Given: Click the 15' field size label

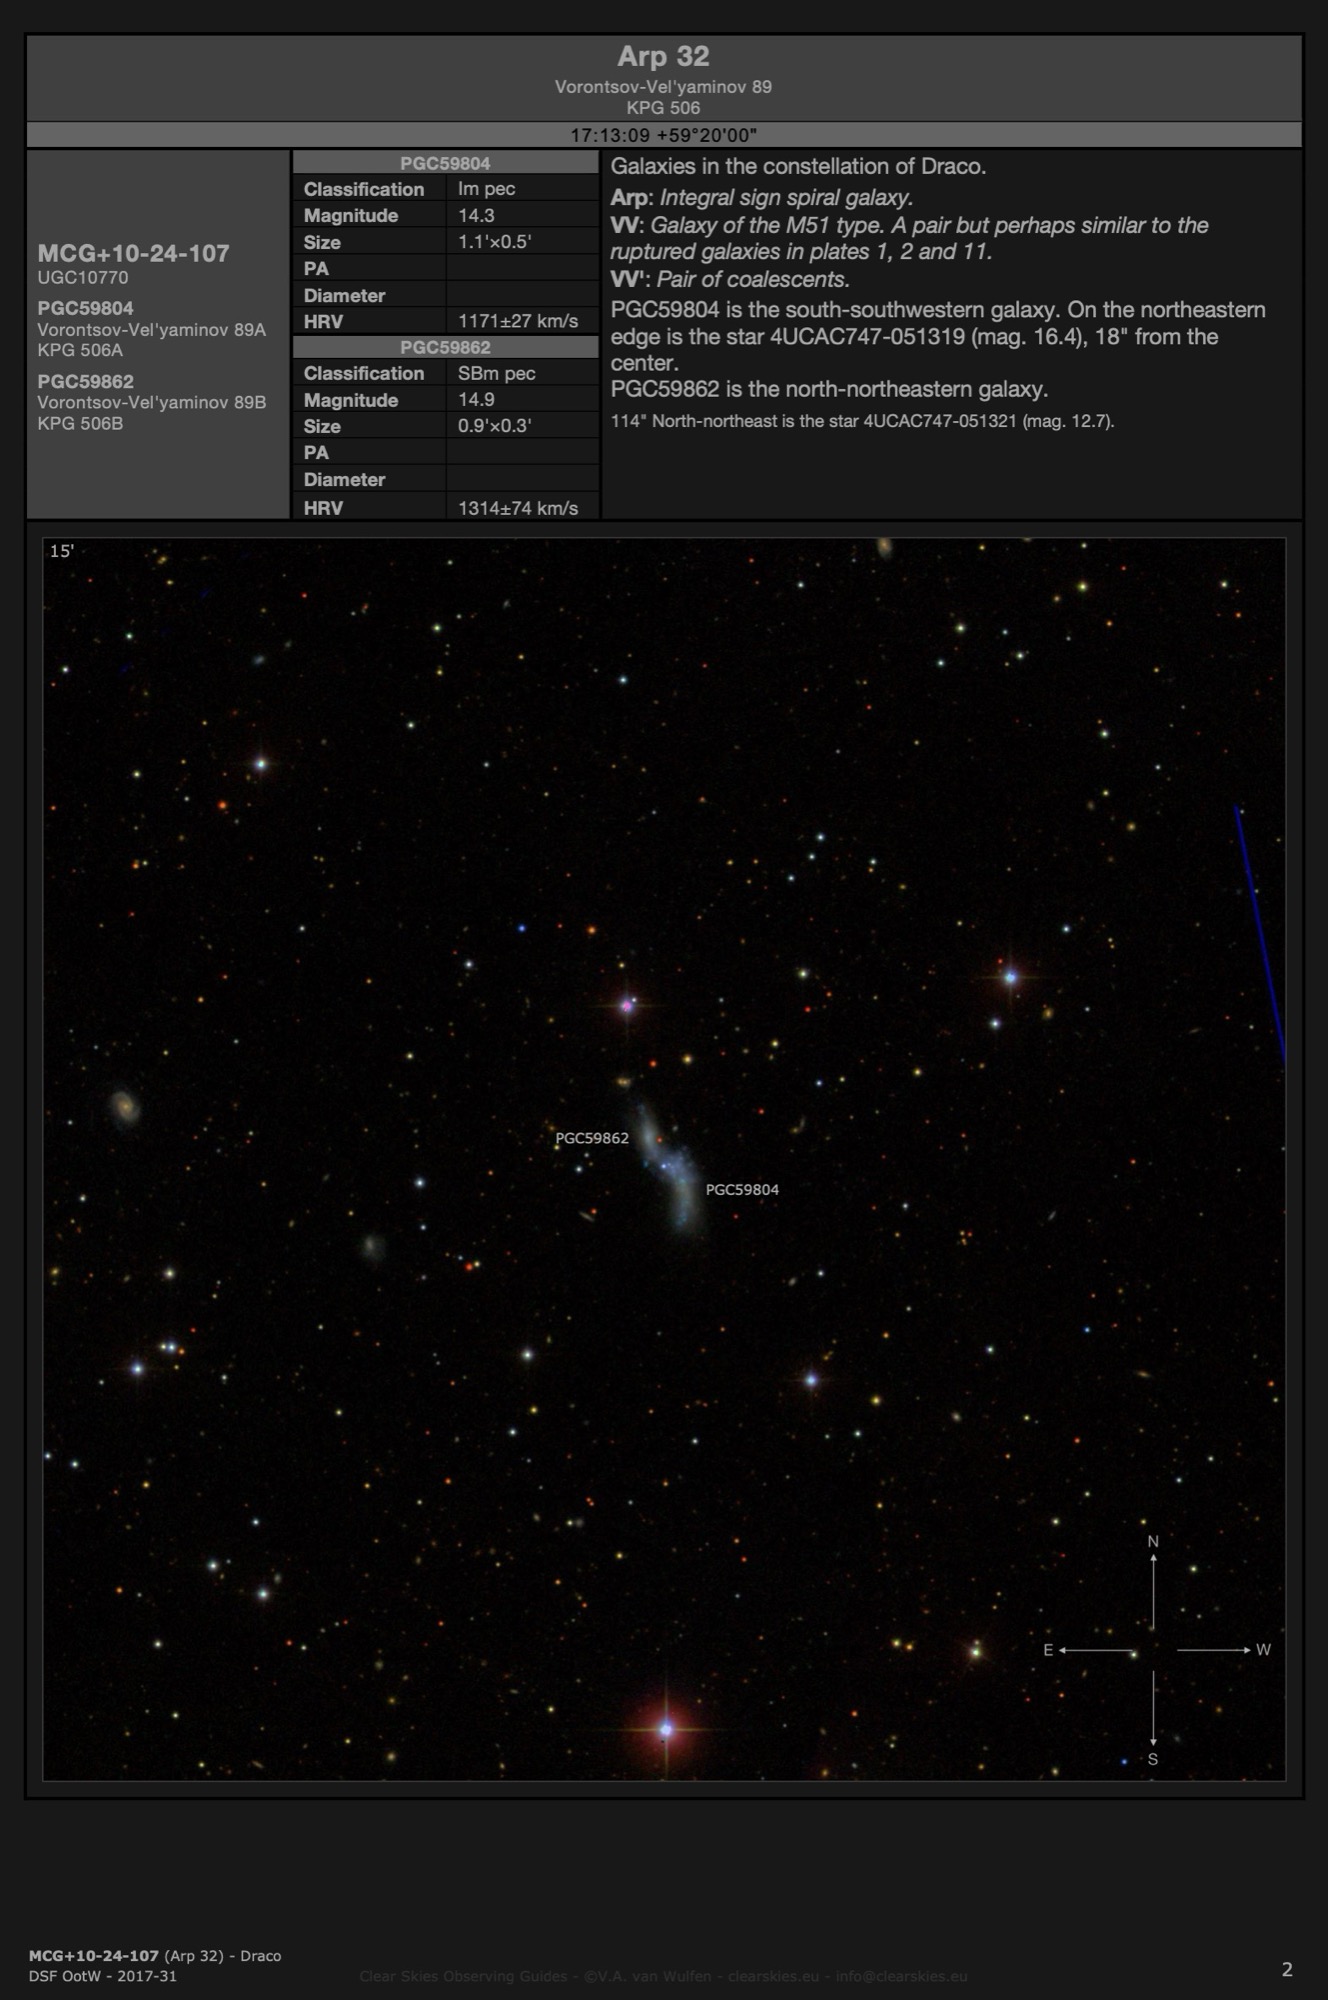Looking at the screenshot, I should point(62,551).
